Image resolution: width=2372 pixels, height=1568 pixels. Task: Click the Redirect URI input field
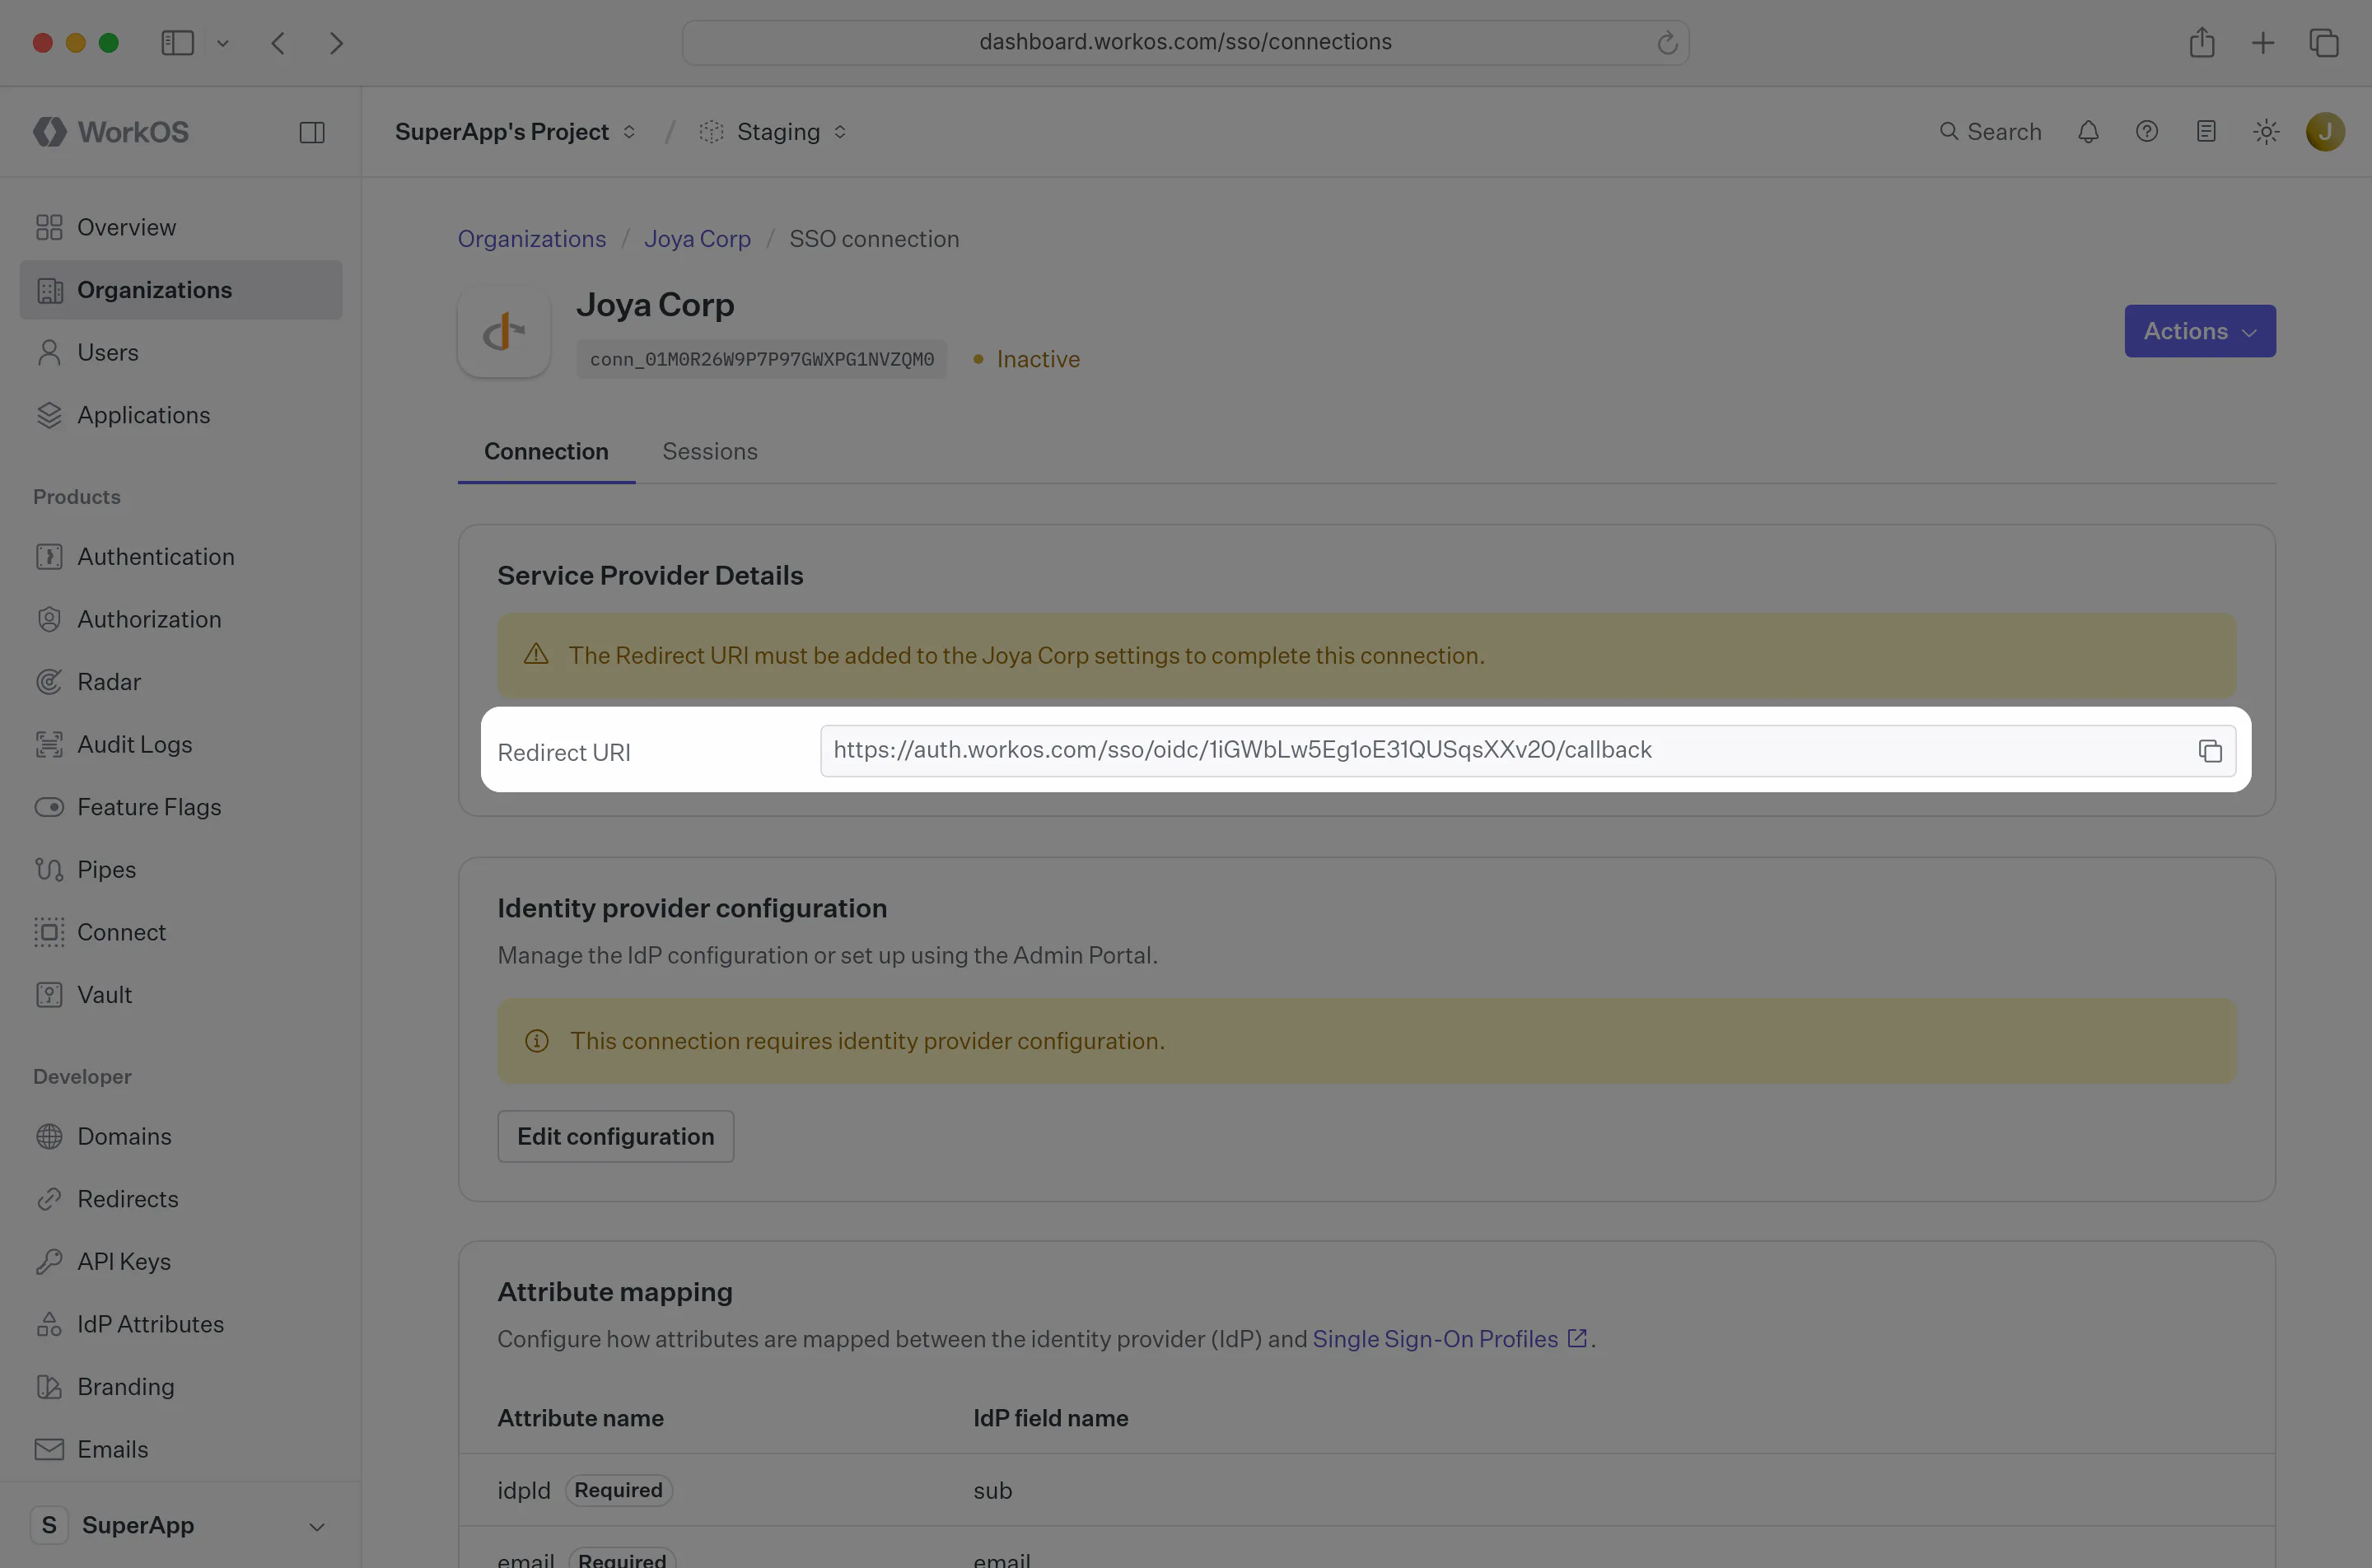[1527, 751]
